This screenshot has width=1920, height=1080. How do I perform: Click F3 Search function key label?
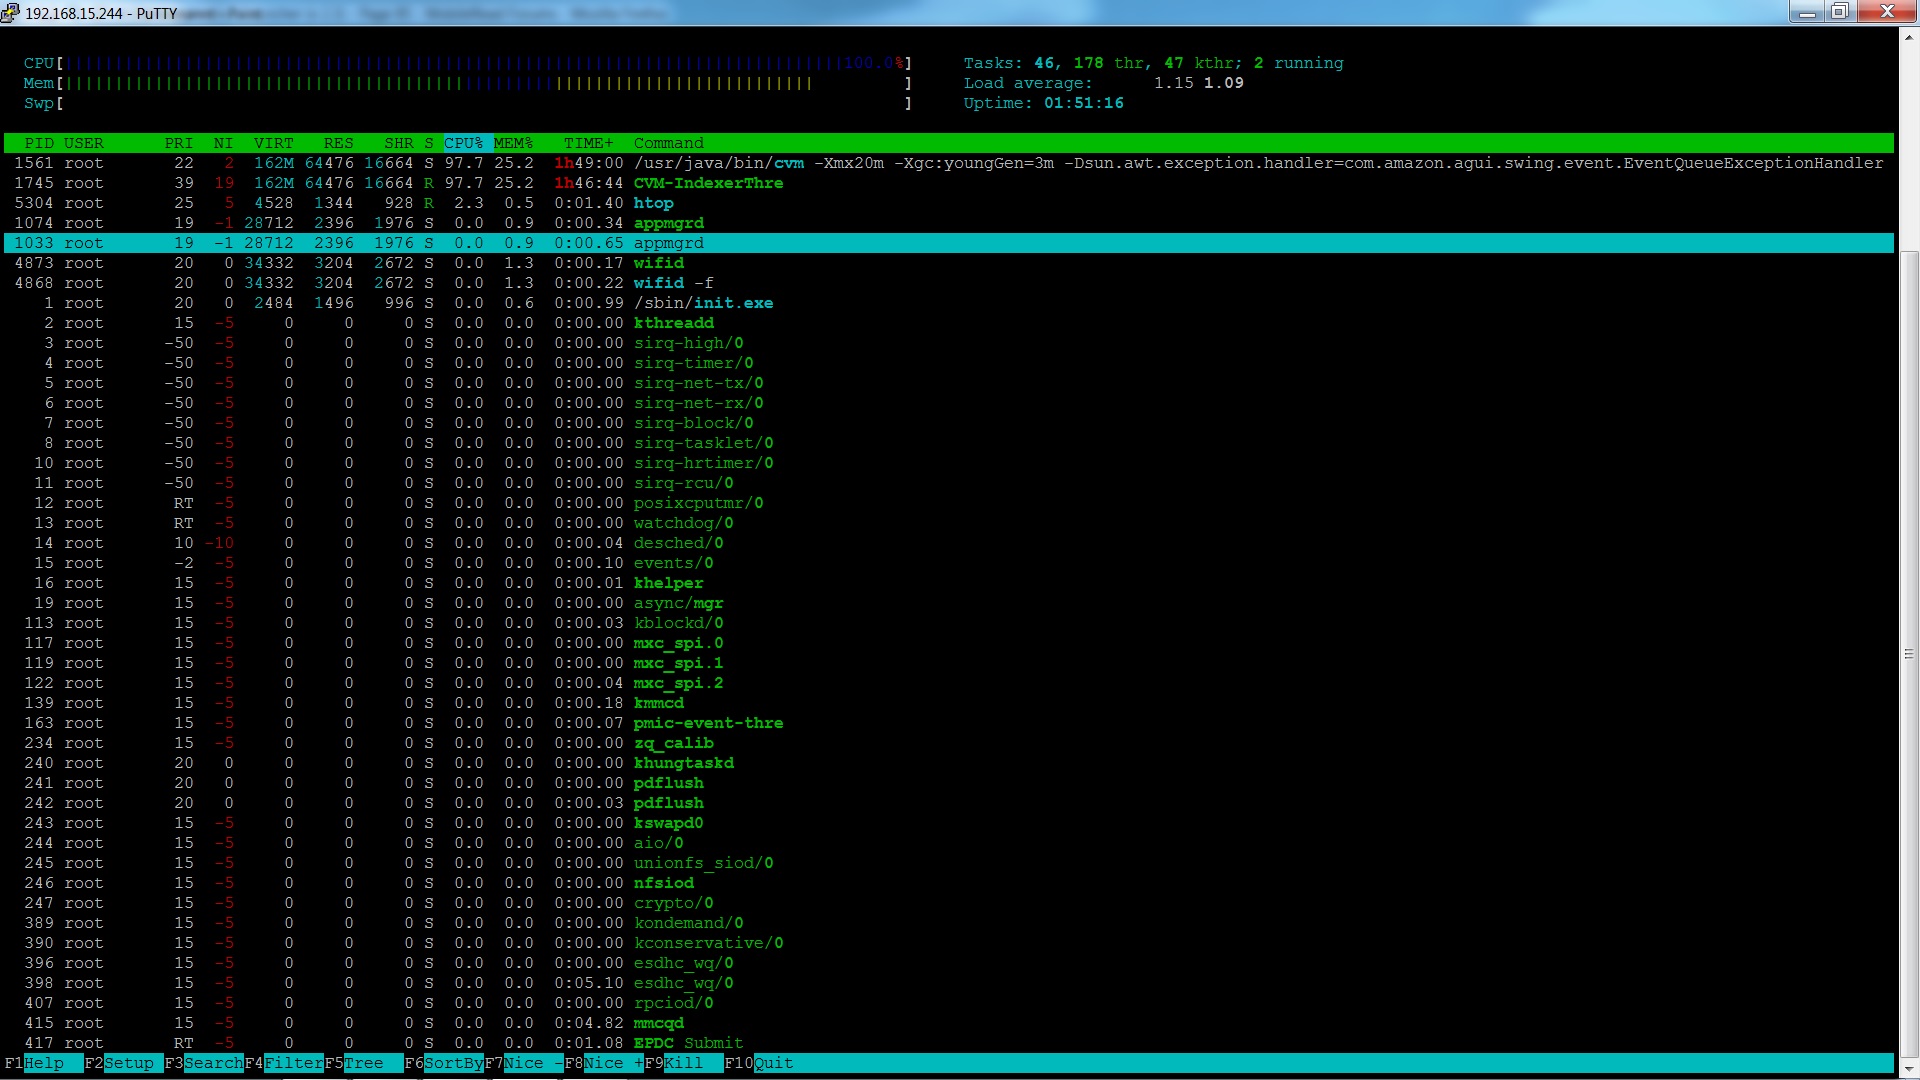(x=212, y=1063)
